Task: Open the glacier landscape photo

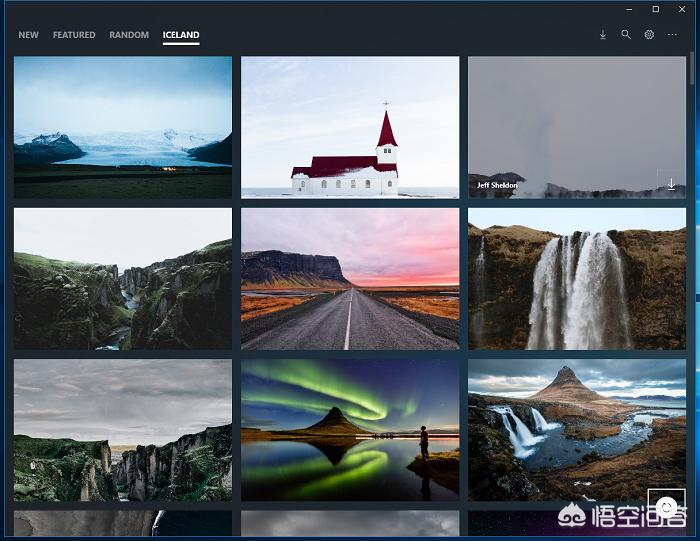Action: pos(123,126)
